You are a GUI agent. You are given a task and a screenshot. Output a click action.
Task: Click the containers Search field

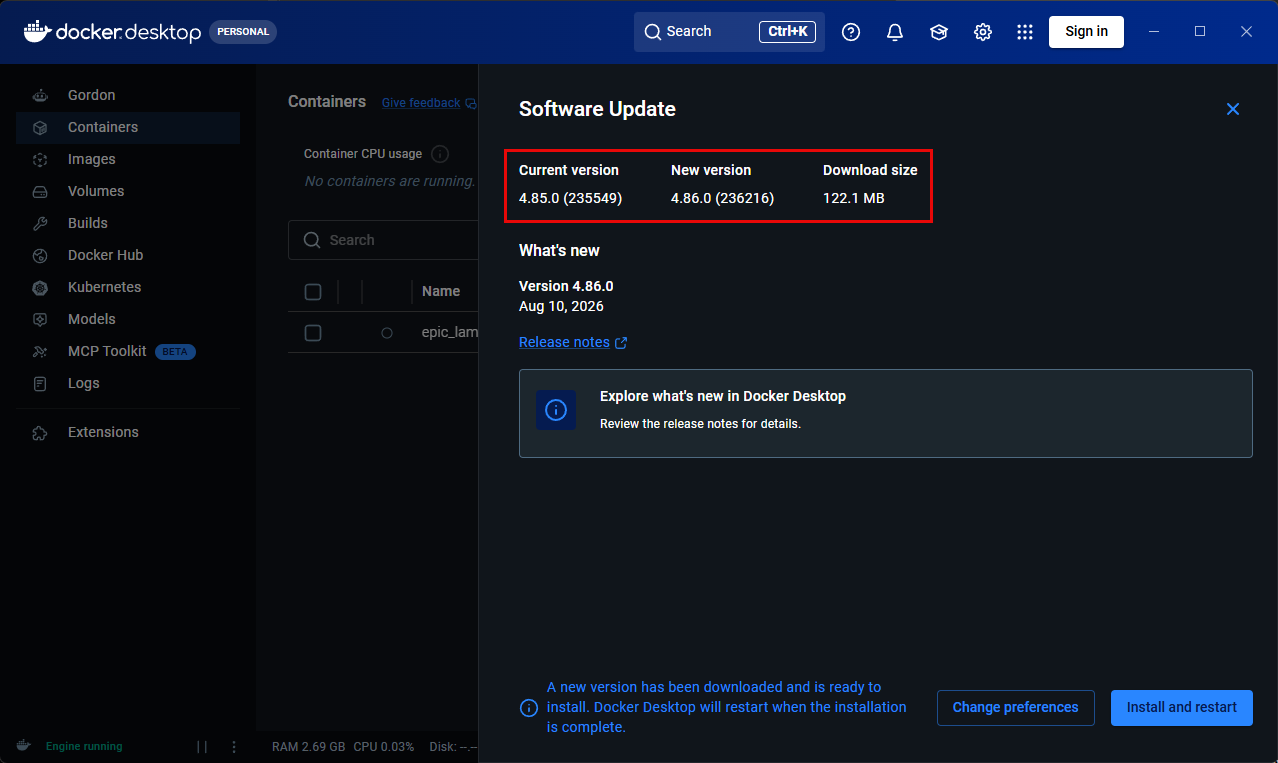click(384, 240)
